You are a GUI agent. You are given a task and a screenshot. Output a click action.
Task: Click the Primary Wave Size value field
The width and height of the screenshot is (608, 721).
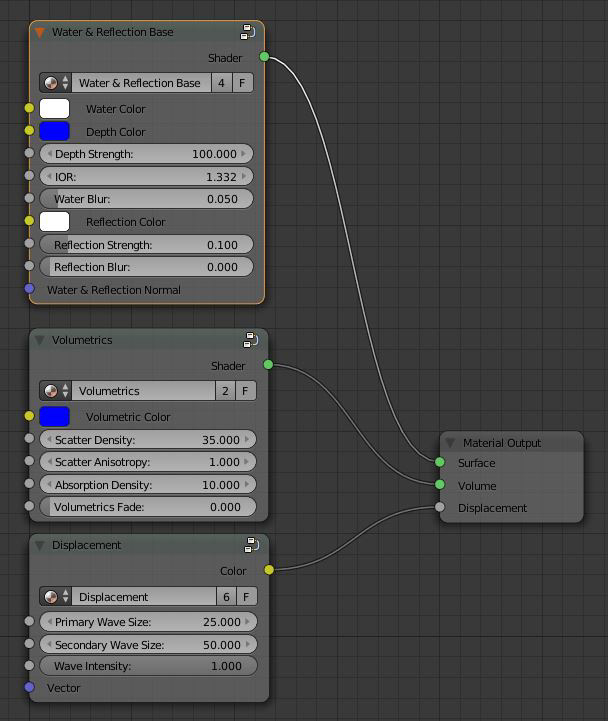tap(149, 622)
